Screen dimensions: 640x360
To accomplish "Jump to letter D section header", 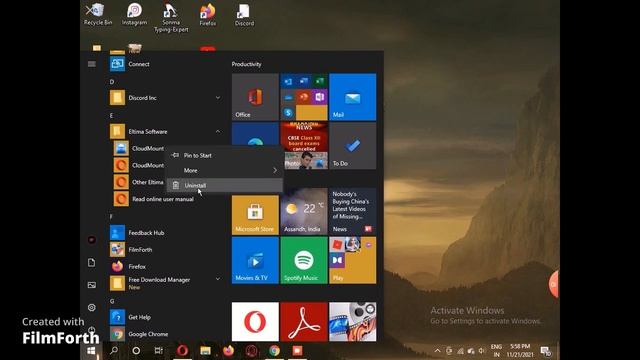I will pyautogui.click(x=112, y=82).
